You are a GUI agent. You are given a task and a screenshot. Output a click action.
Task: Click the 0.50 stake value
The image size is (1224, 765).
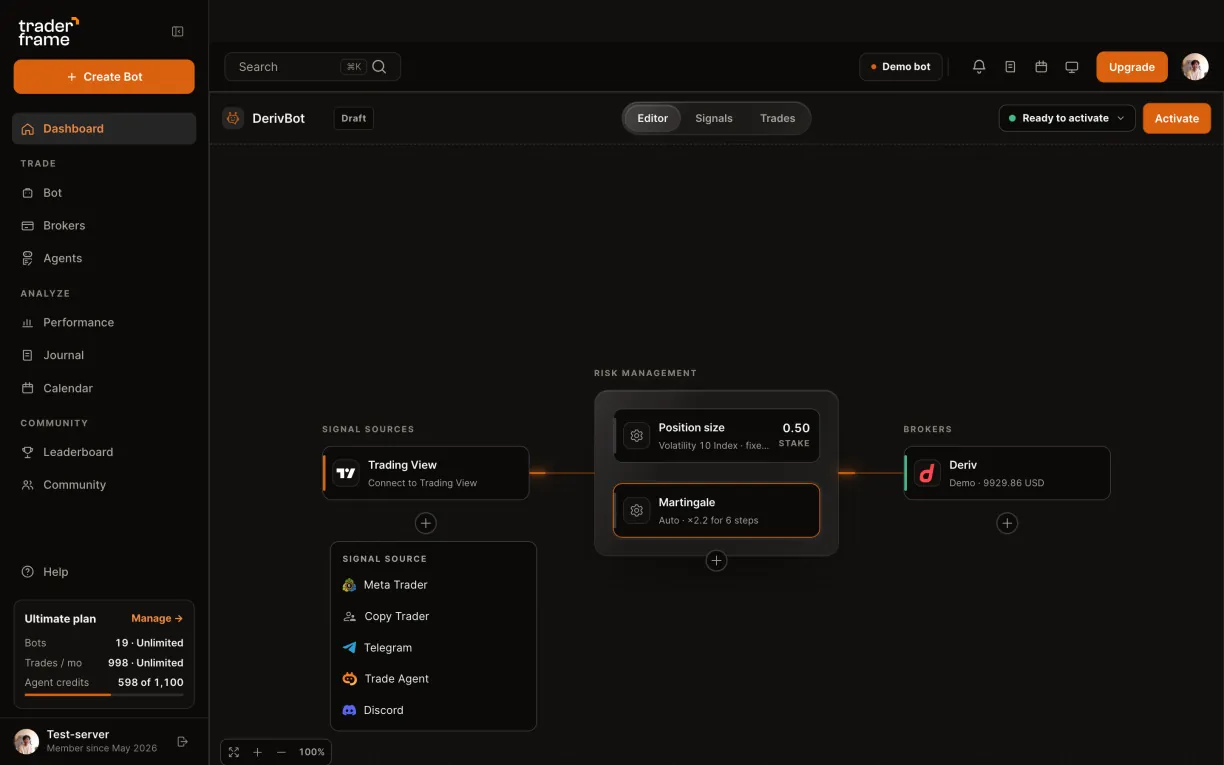pos(796,428)
